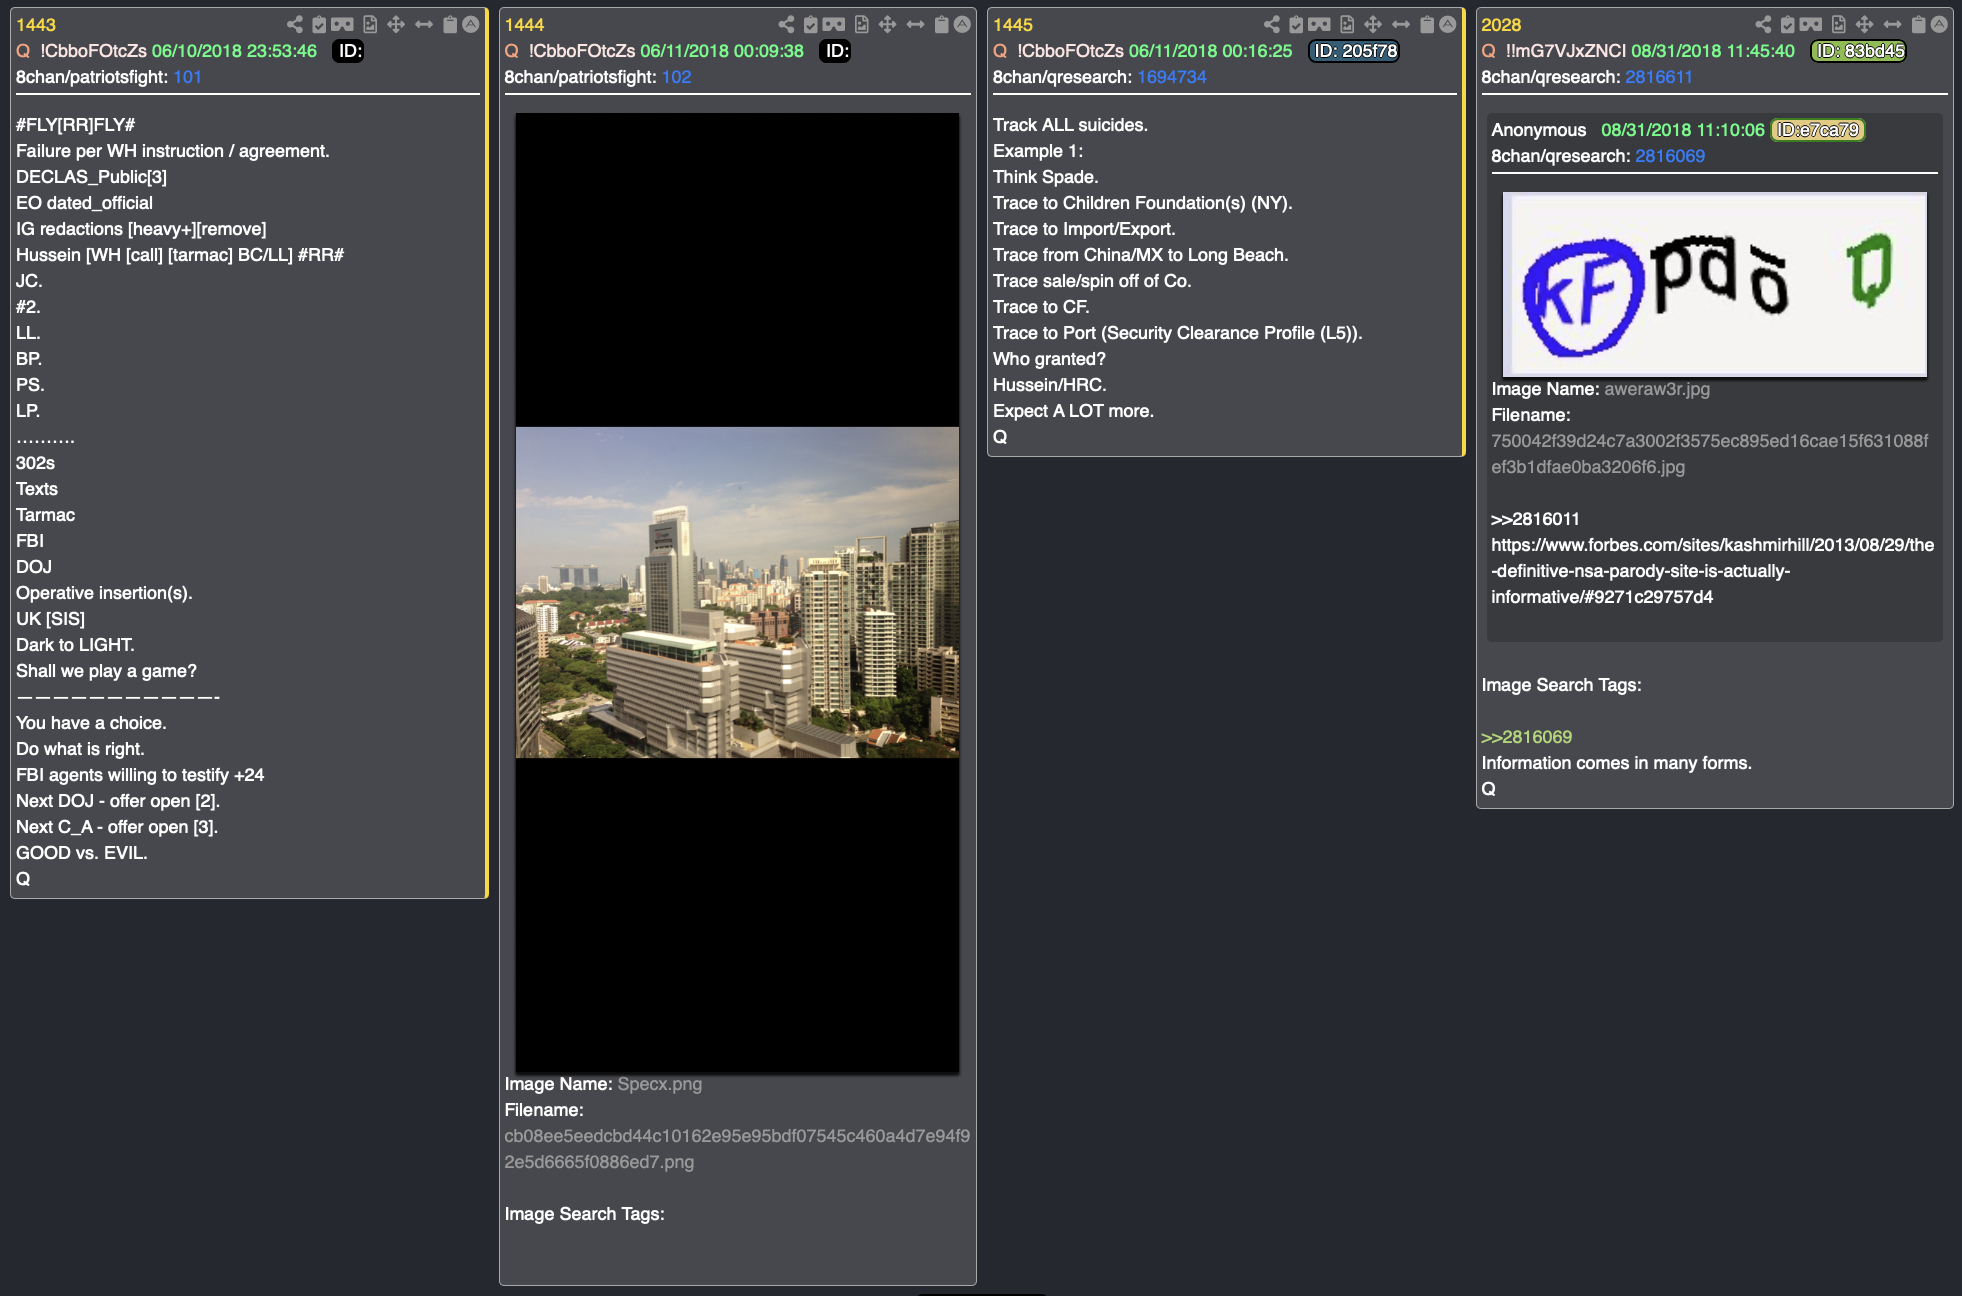Click the ID:e7ca79 badge on anonymous post

pos(1817,130)
